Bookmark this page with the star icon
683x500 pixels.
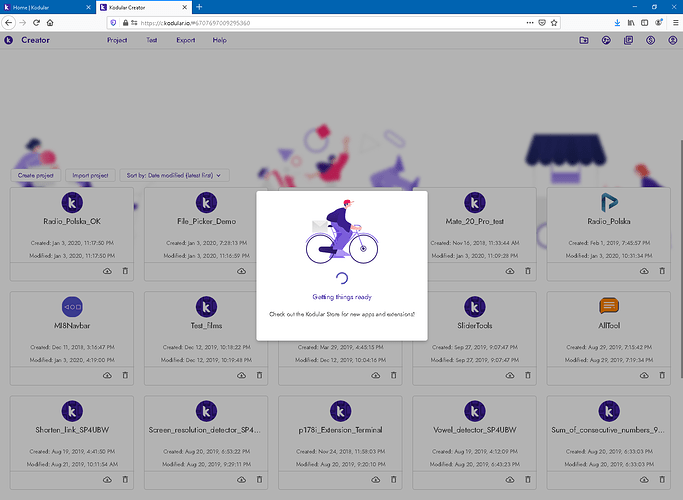coord(554,23)
